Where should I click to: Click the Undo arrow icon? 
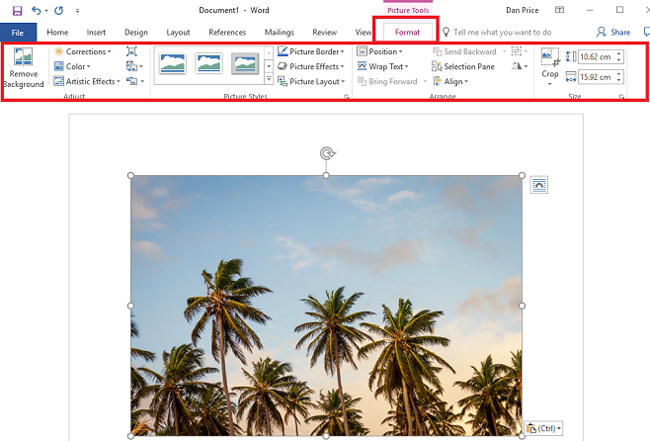tap(36, 10)
